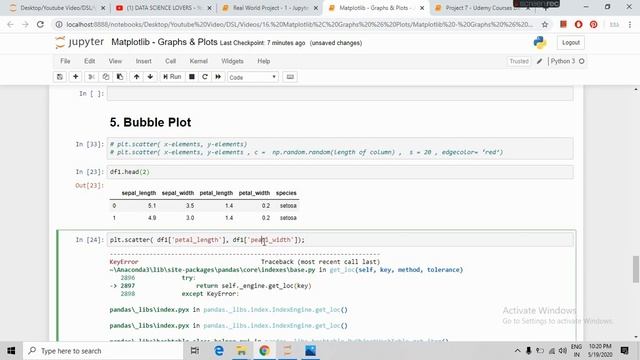This screenshot has height=360, width=640.
Task: Open the Widgets menu
Action: point(232,61)
